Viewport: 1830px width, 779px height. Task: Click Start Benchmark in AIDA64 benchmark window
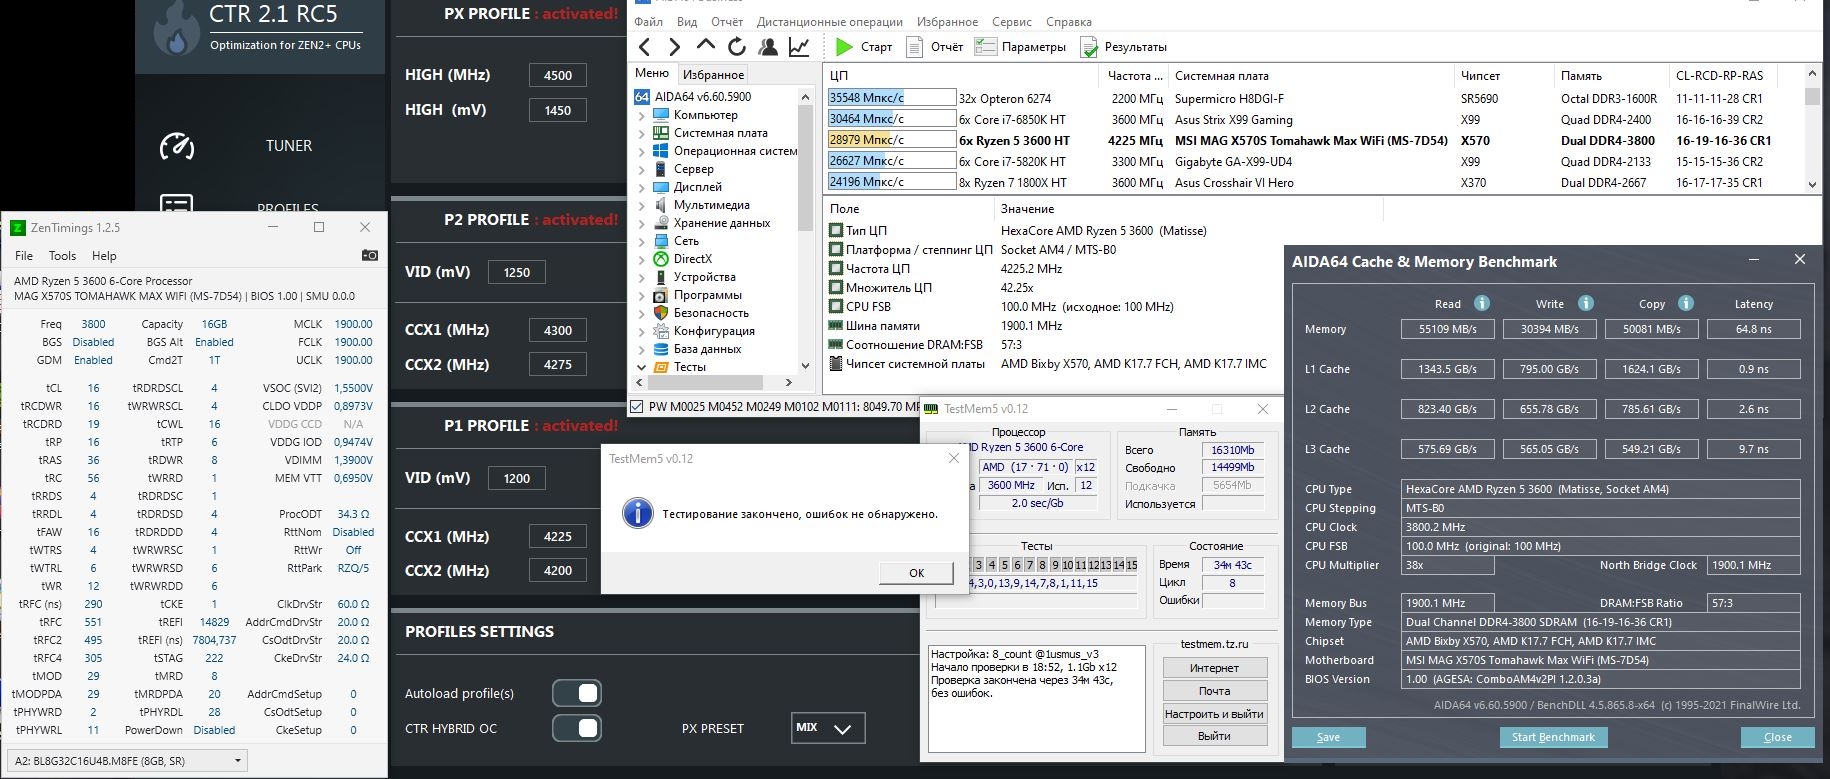(1553, 737)
